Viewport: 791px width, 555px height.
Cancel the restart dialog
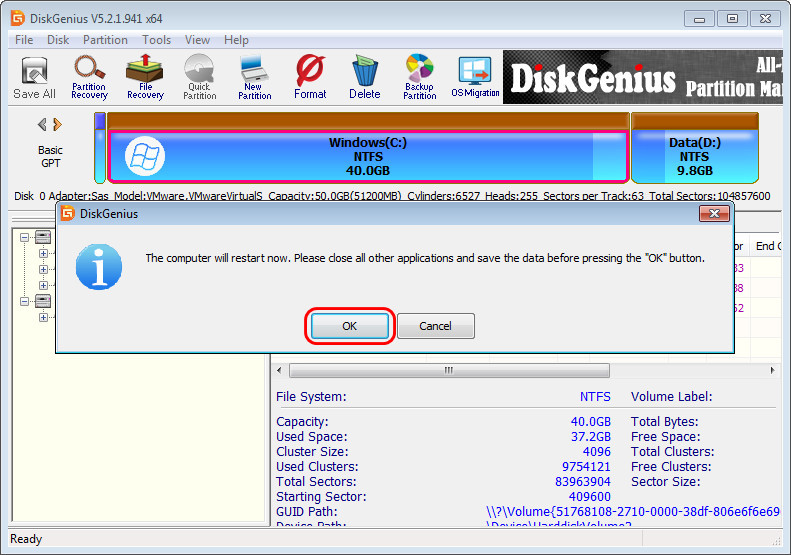(435, 326)
